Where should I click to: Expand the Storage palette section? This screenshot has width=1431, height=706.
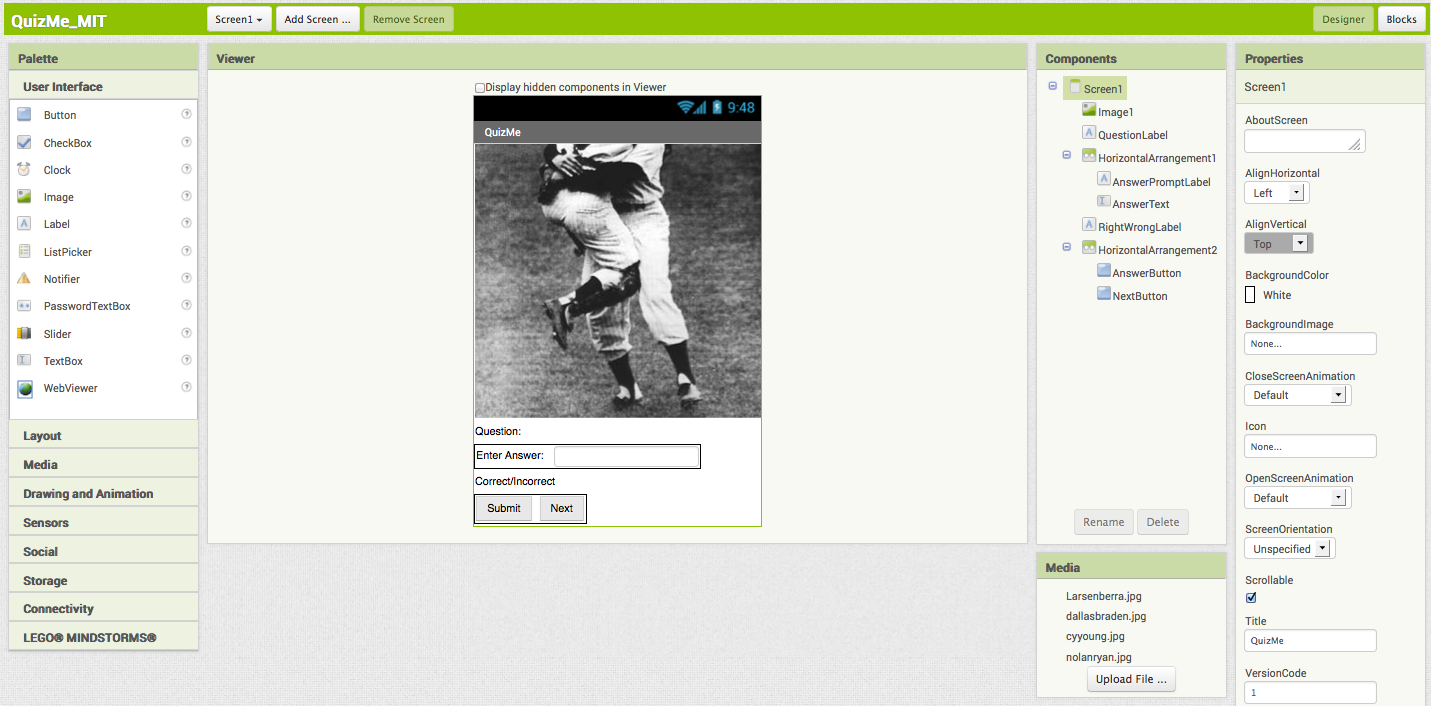click(x=104, y=581)
